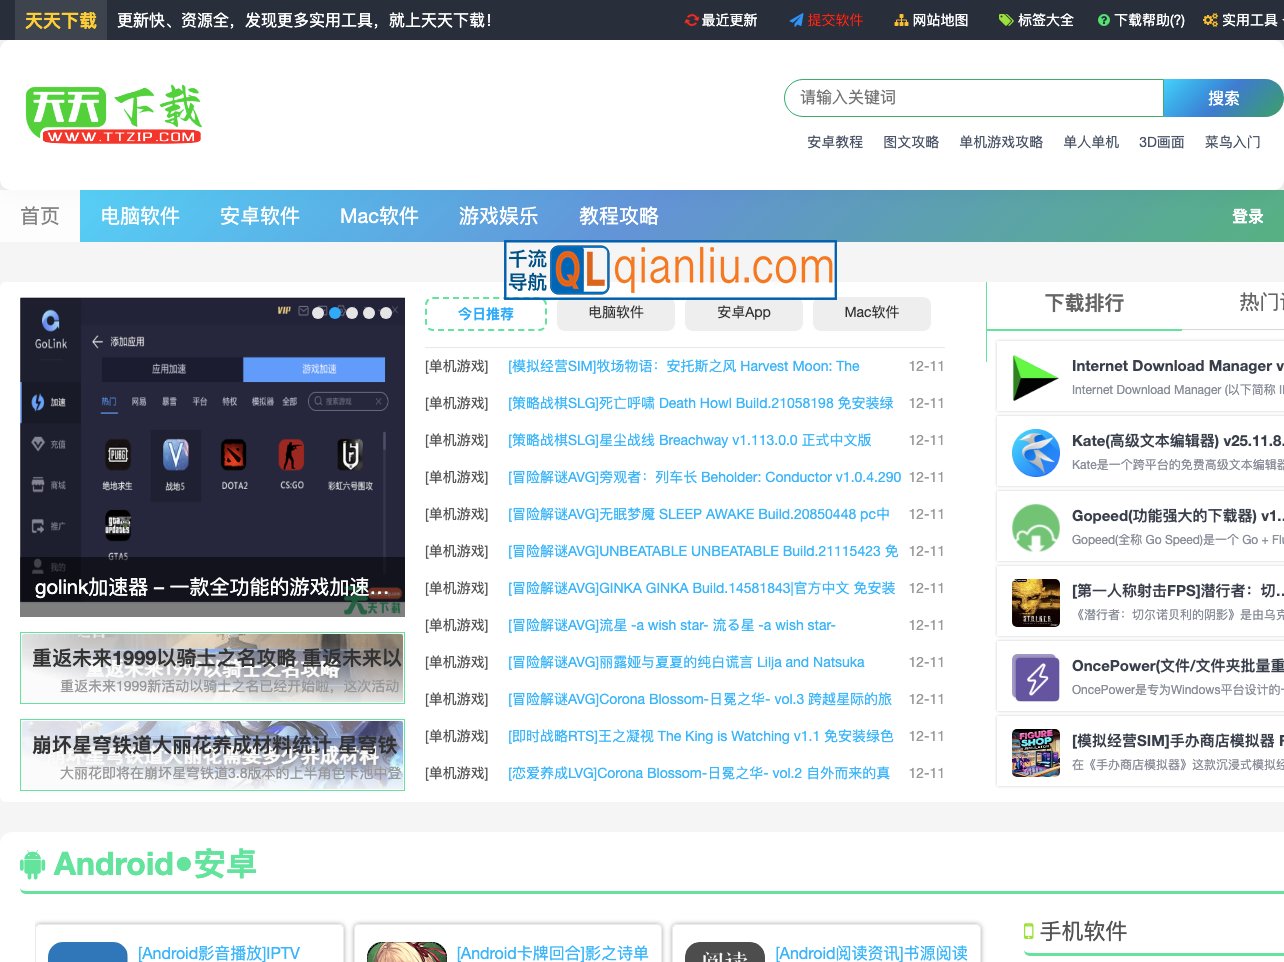Screen dimensions: 1284x962
Task: Click the Android robot icon in 安卓 section
Action: (33, 864)
